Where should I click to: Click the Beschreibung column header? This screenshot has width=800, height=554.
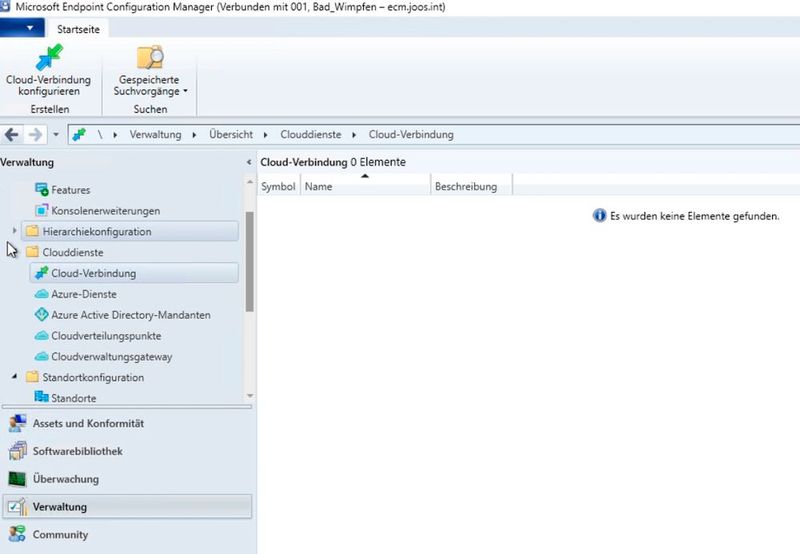471,186
